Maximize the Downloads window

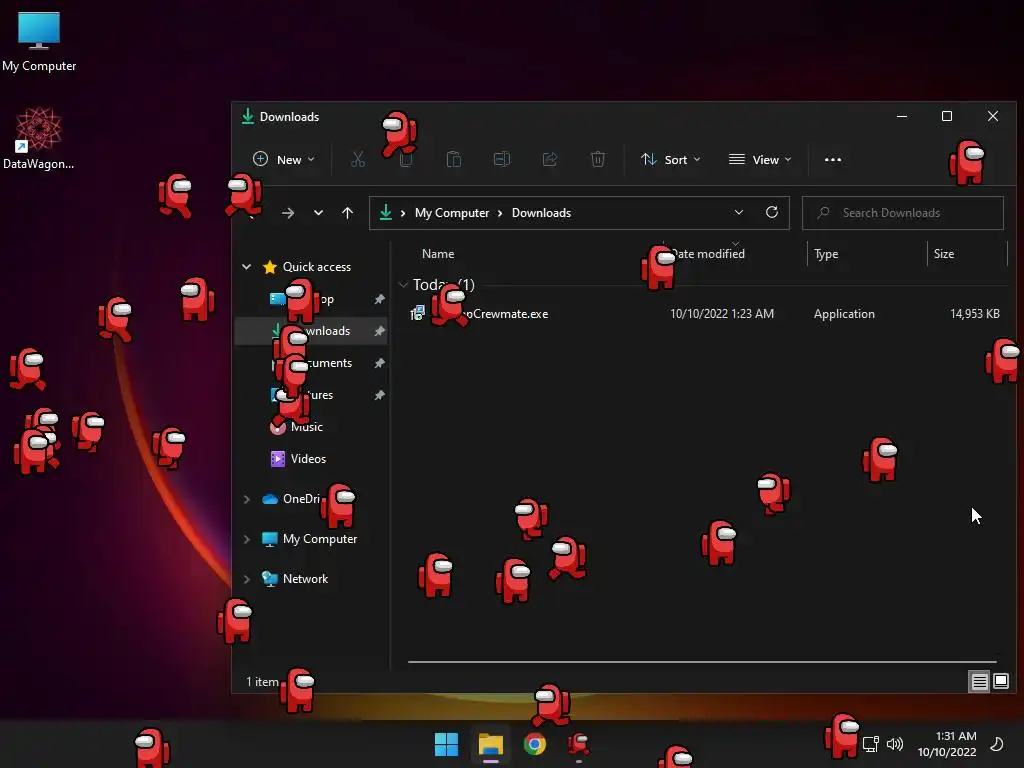[x=947, y=116]
